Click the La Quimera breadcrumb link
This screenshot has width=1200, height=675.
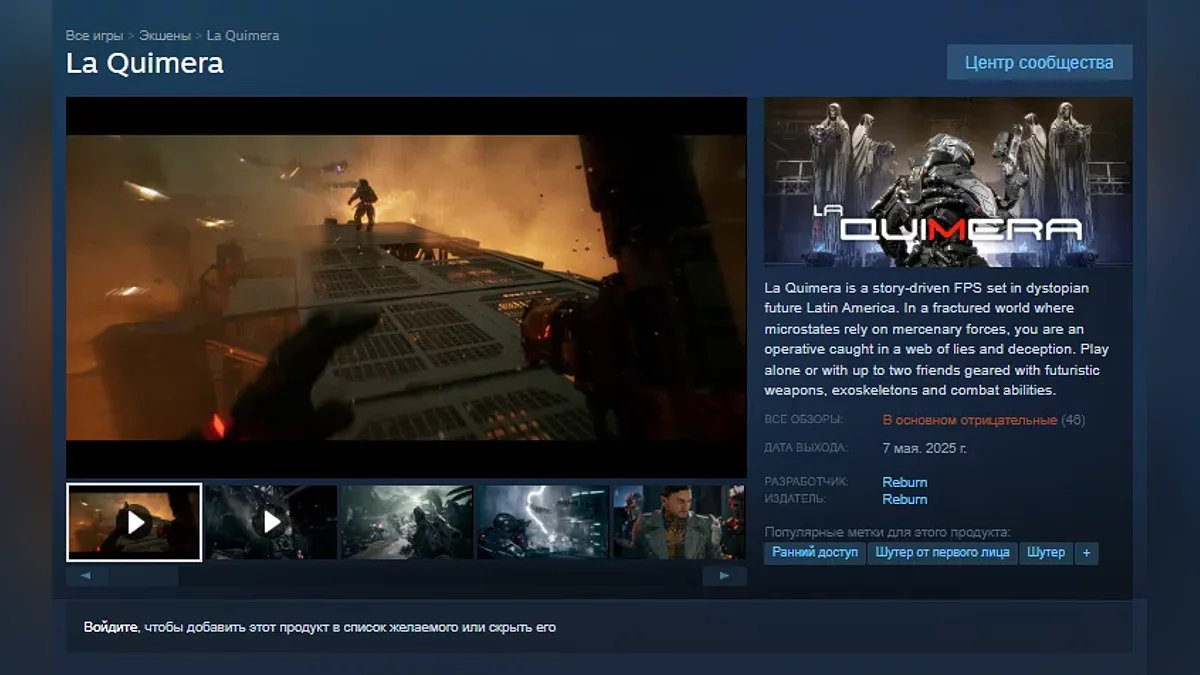point(243,36)
